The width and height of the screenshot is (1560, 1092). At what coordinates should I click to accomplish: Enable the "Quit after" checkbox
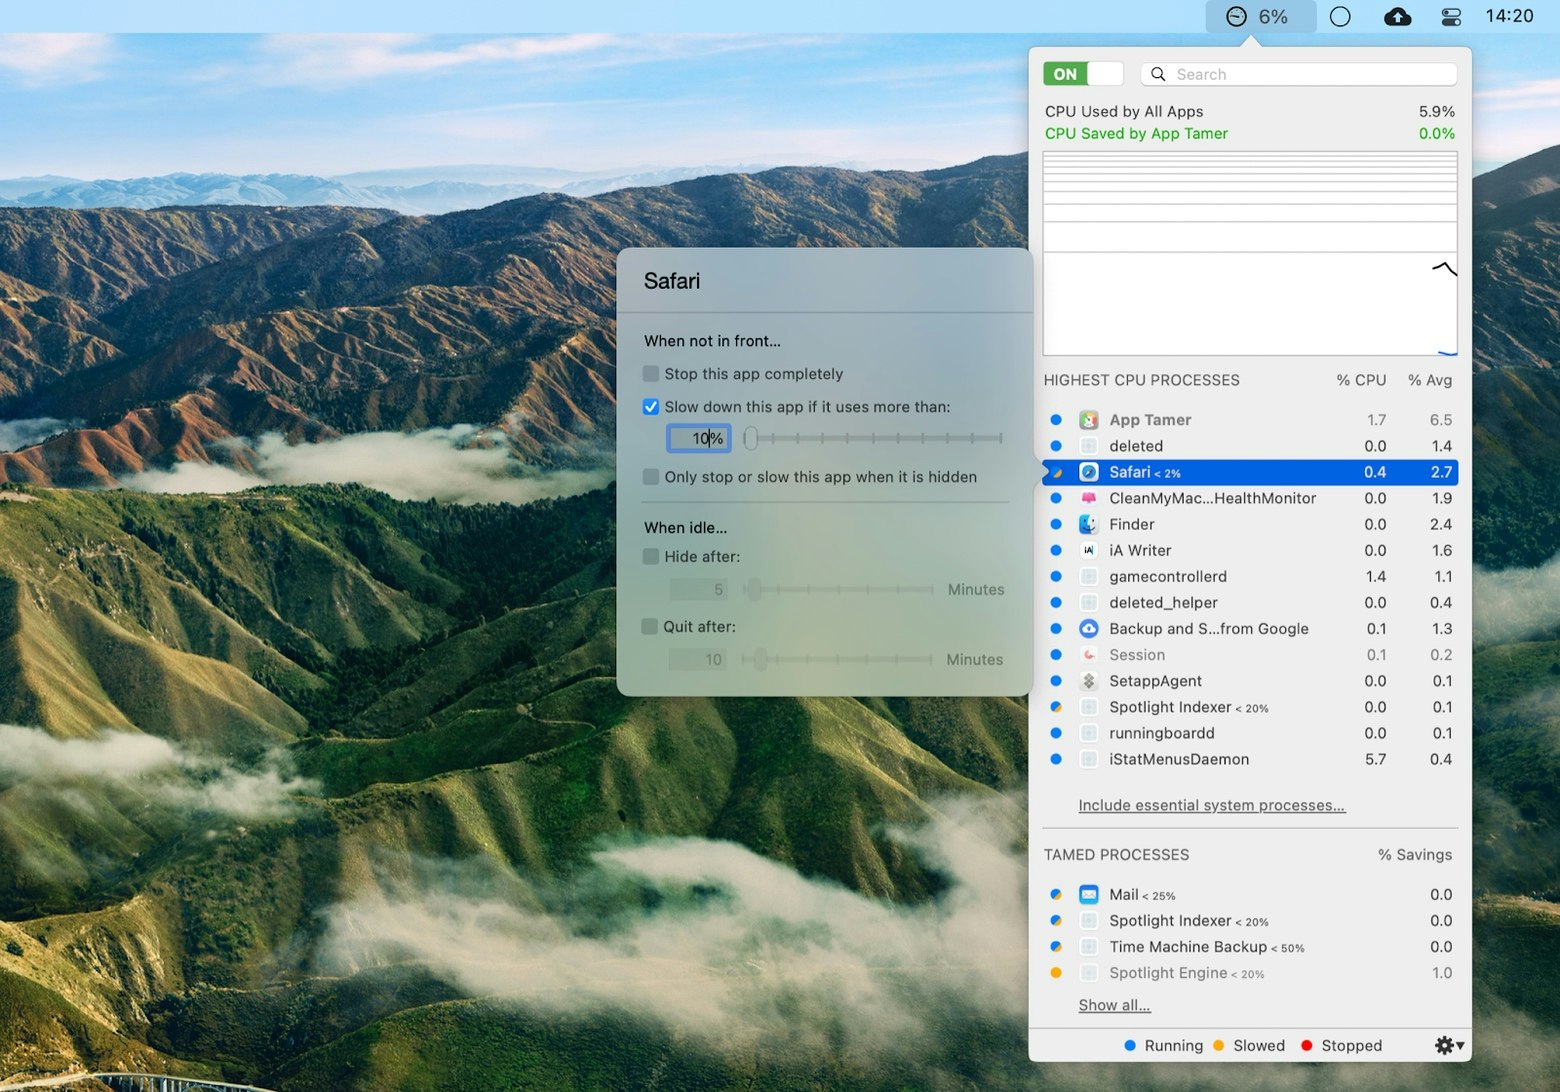650,627
